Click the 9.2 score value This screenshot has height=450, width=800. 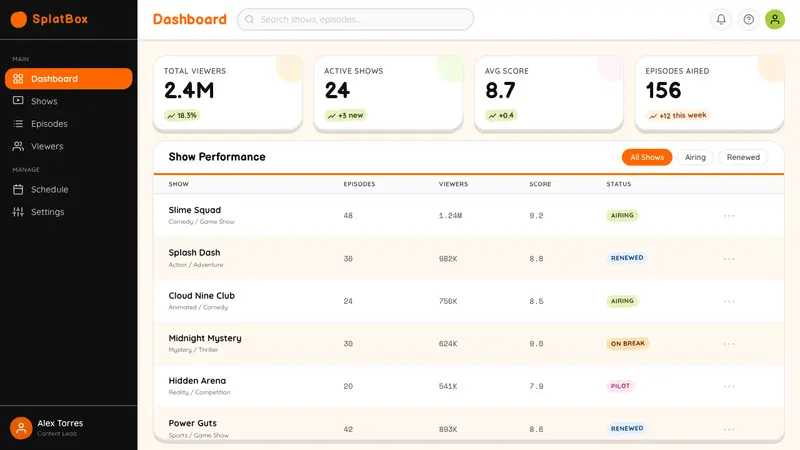536,216
